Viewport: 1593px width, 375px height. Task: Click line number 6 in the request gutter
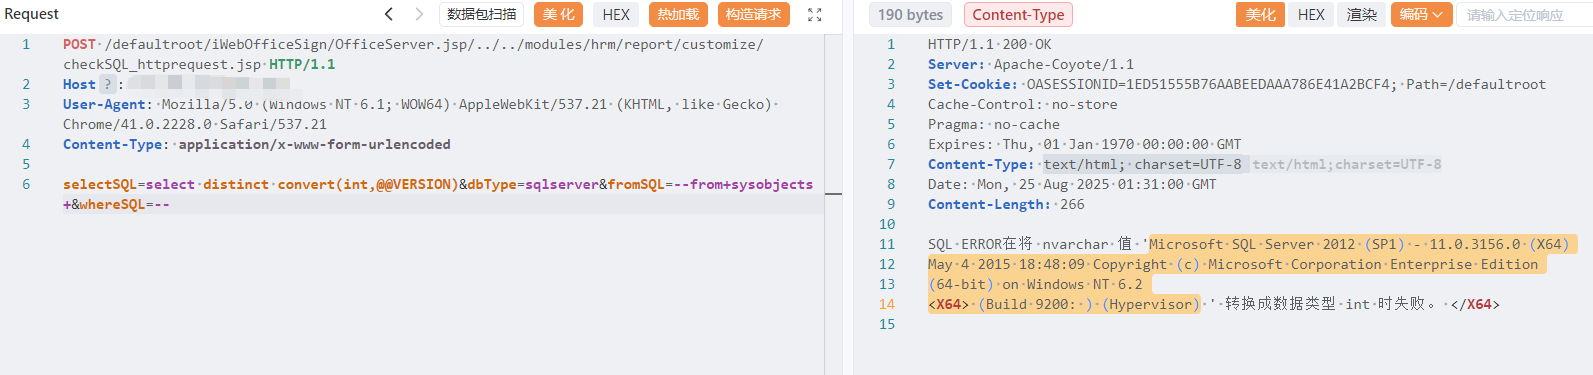pos(26,184)
